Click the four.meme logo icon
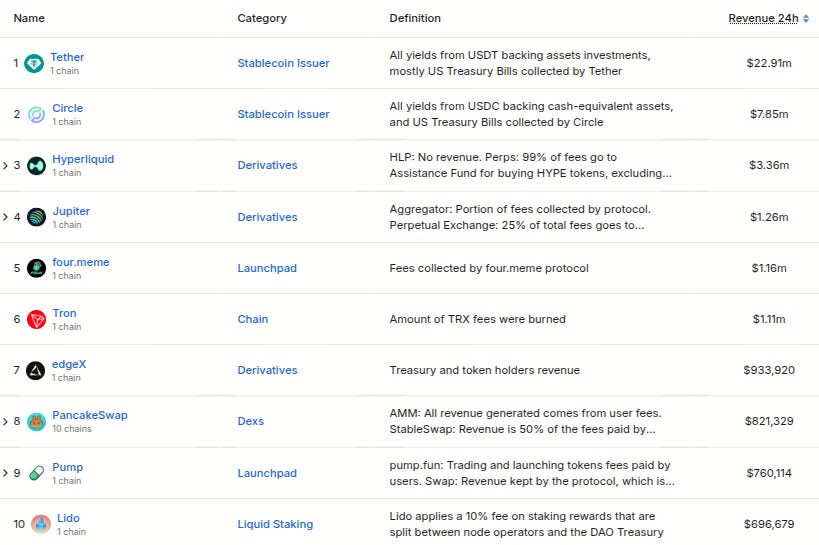This screenshot has height=545, width=819. tap(36, 268)
